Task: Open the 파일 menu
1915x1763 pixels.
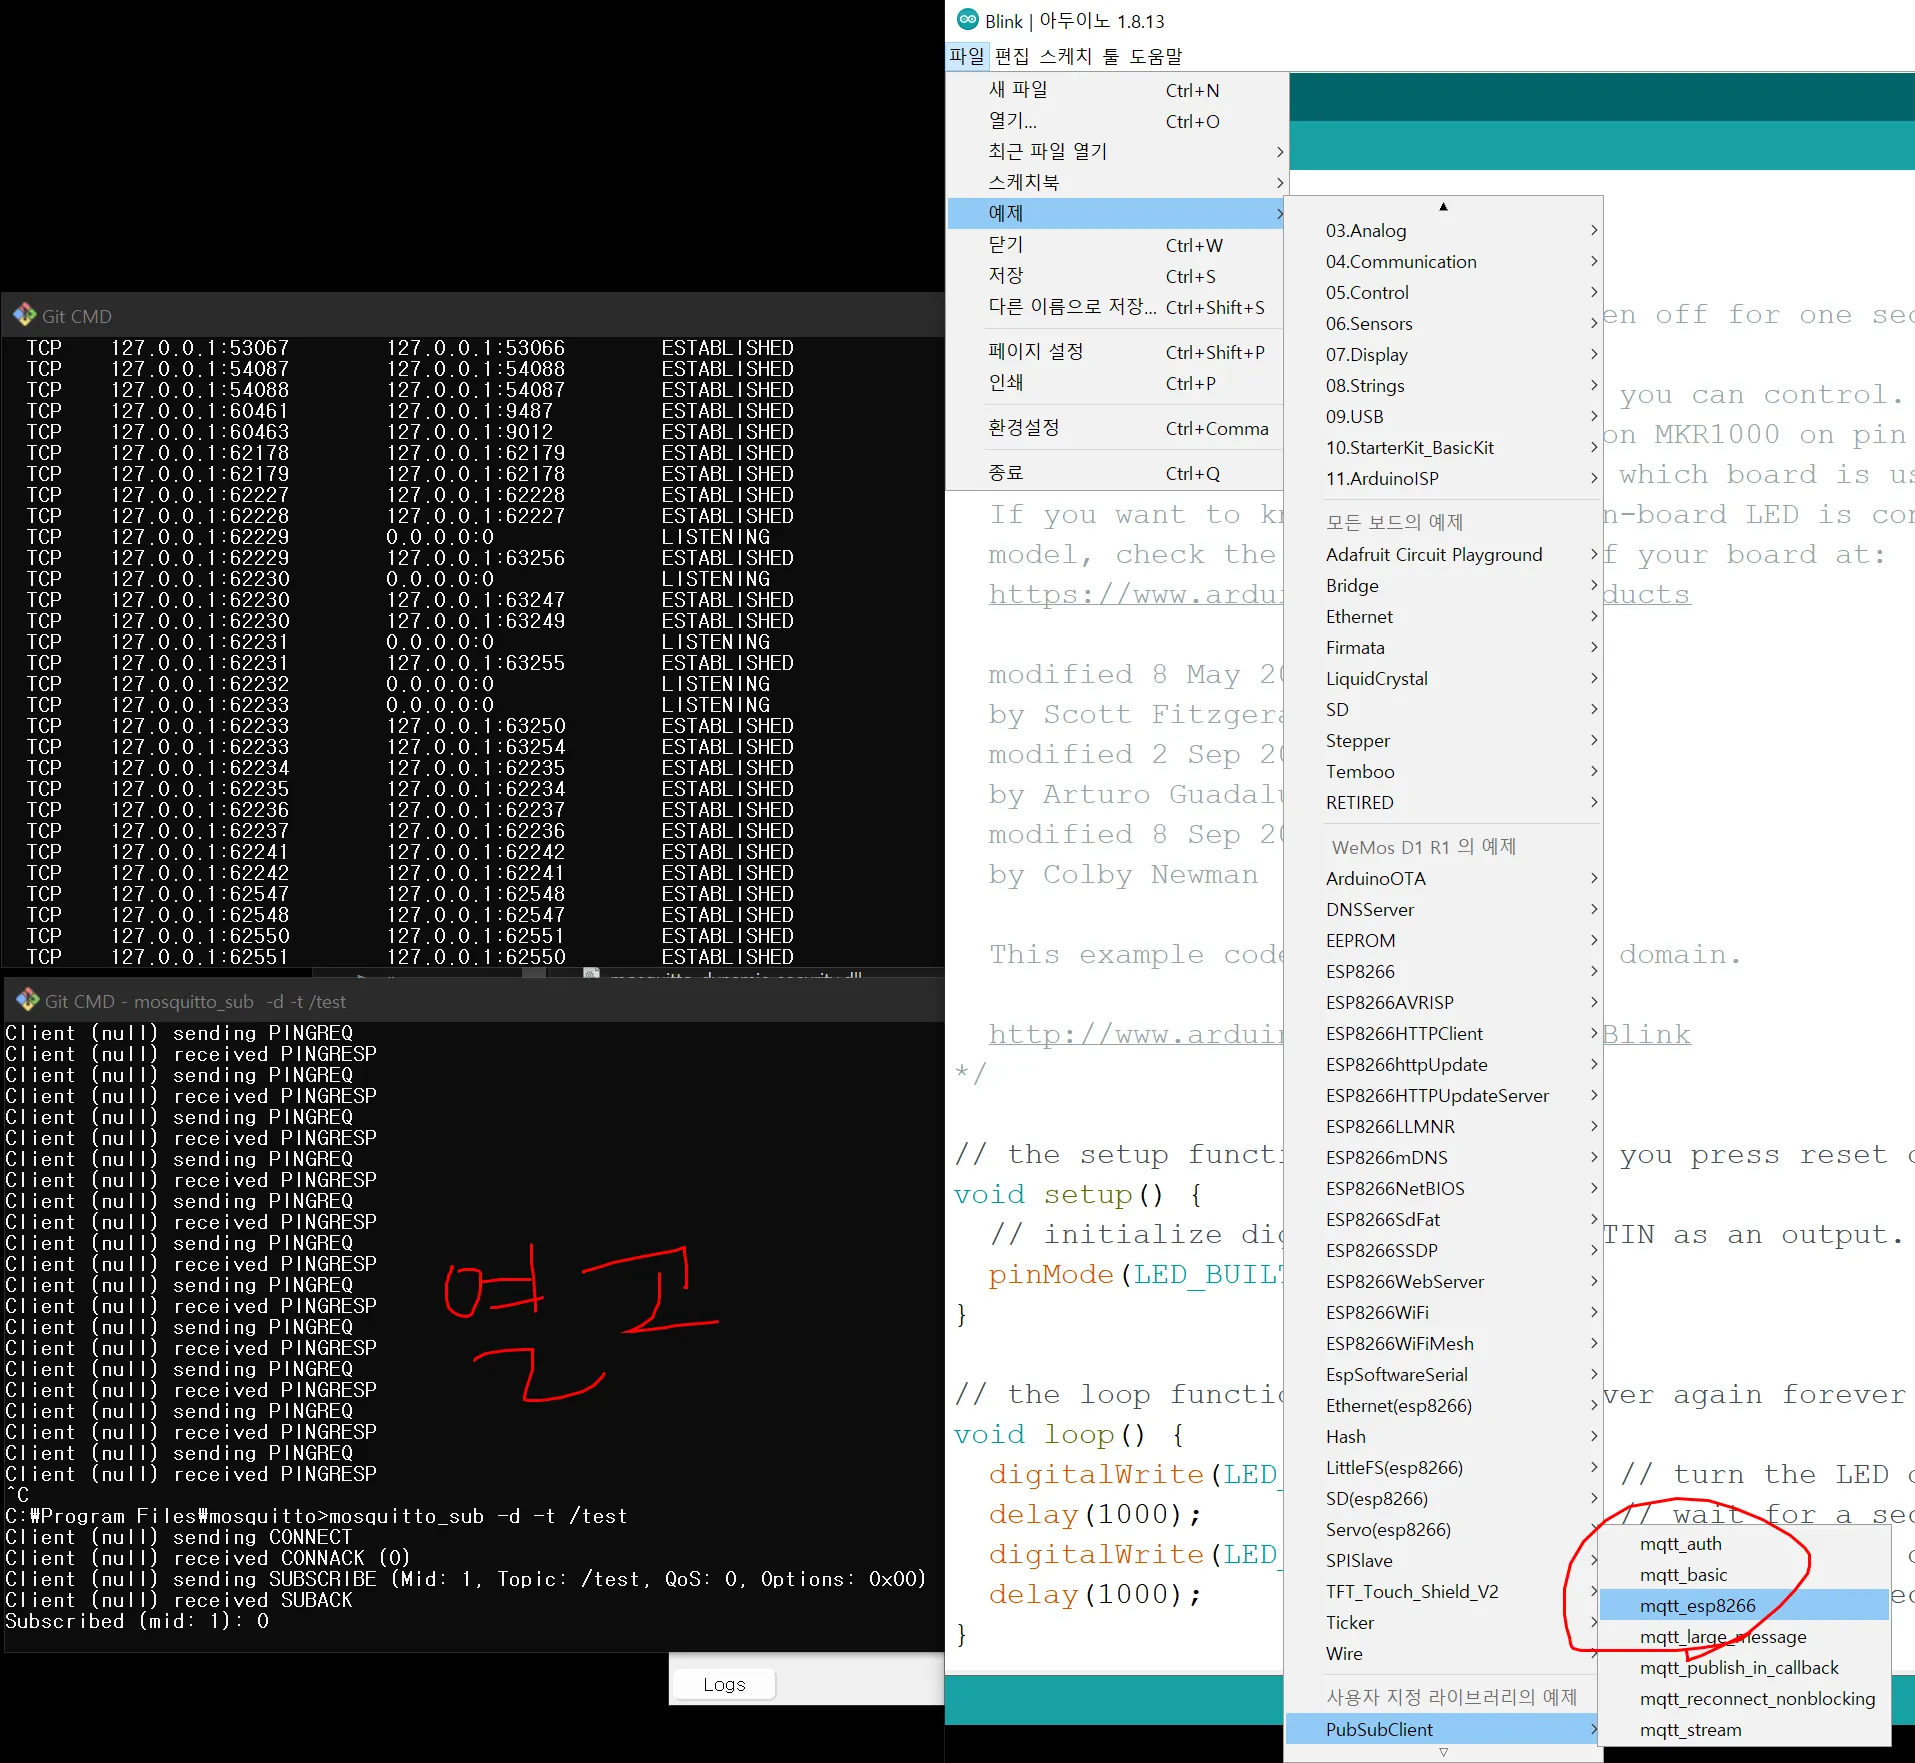Action: 967,56
